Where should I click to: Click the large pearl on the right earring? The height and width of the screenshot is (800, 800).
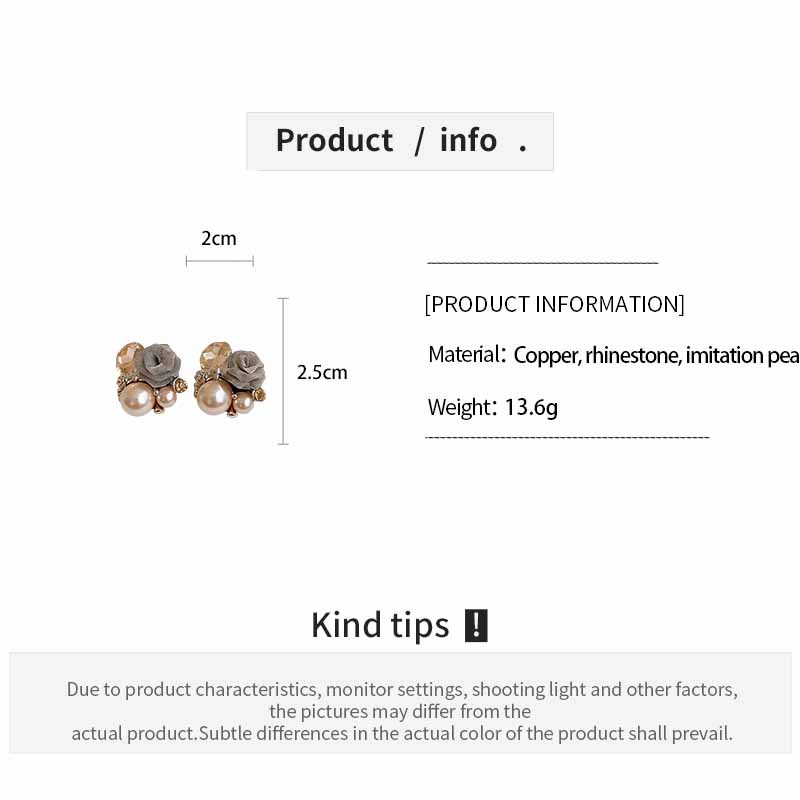coord(215,396)
